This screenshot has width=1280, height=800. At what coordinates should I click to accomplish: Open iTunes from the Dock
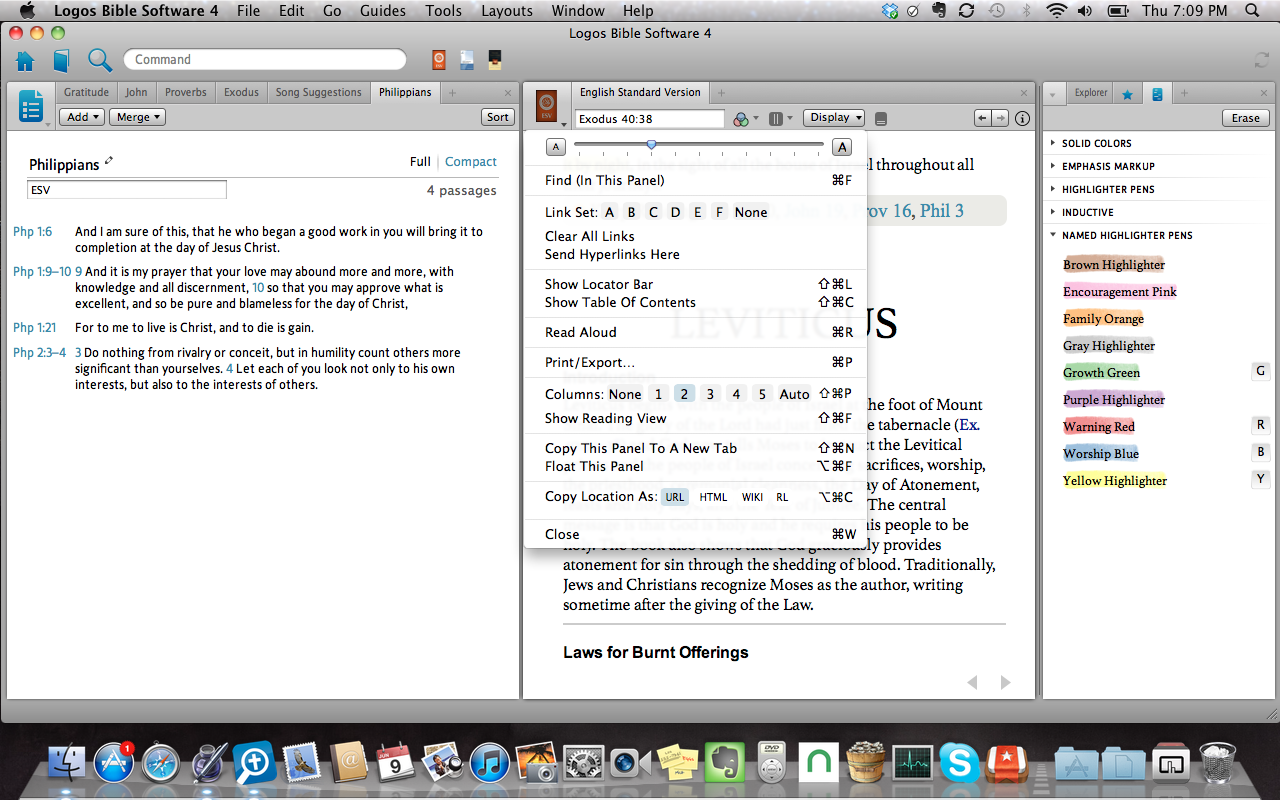coord(490,764)
